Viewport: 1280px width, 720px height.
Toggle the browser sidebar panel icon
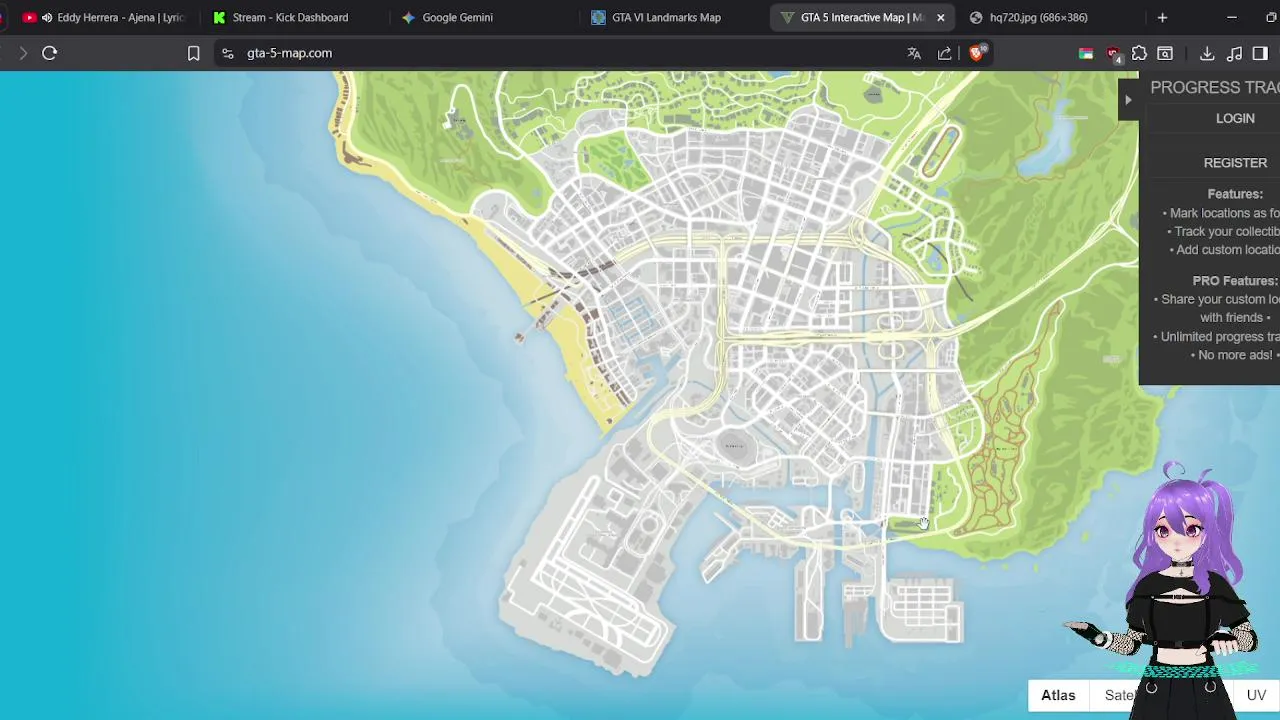1260,53
